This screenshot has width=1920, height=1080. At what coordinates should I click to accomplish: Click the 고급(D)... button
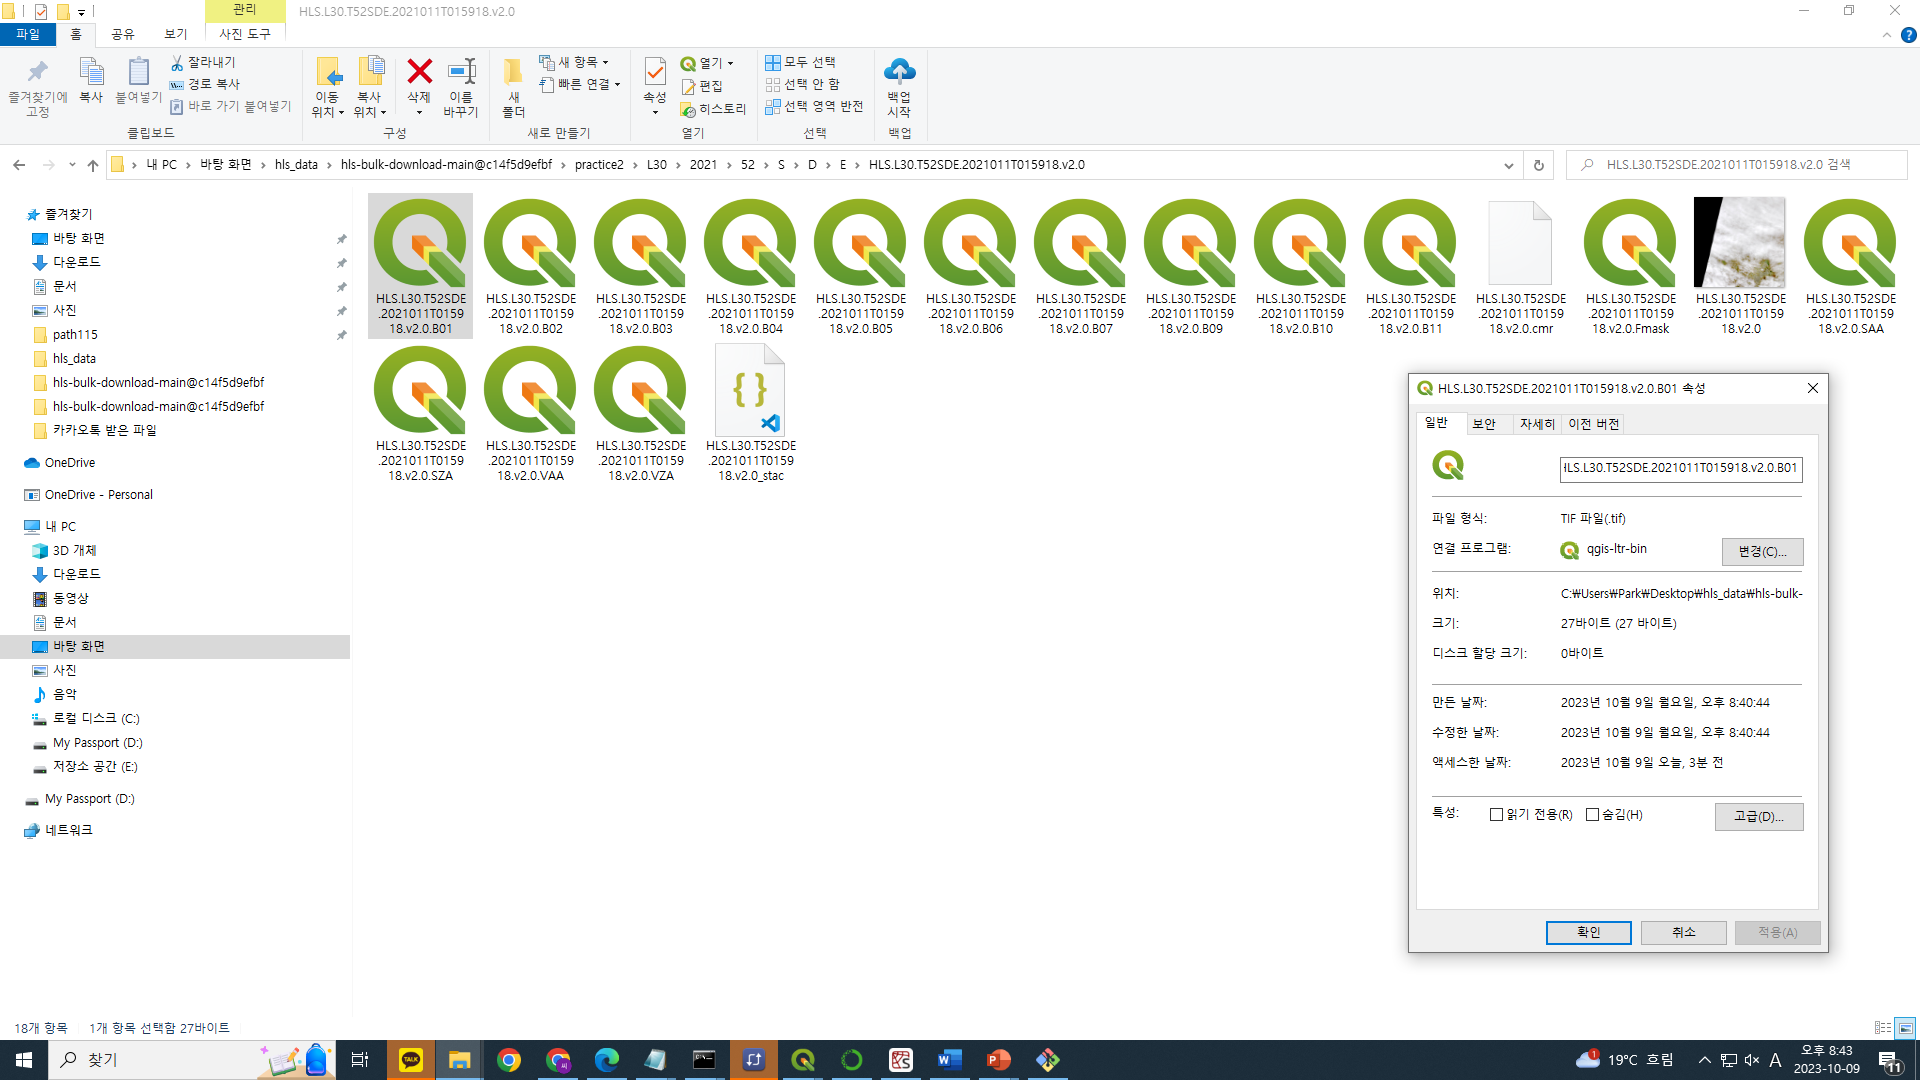click(x=1758, y=817)
